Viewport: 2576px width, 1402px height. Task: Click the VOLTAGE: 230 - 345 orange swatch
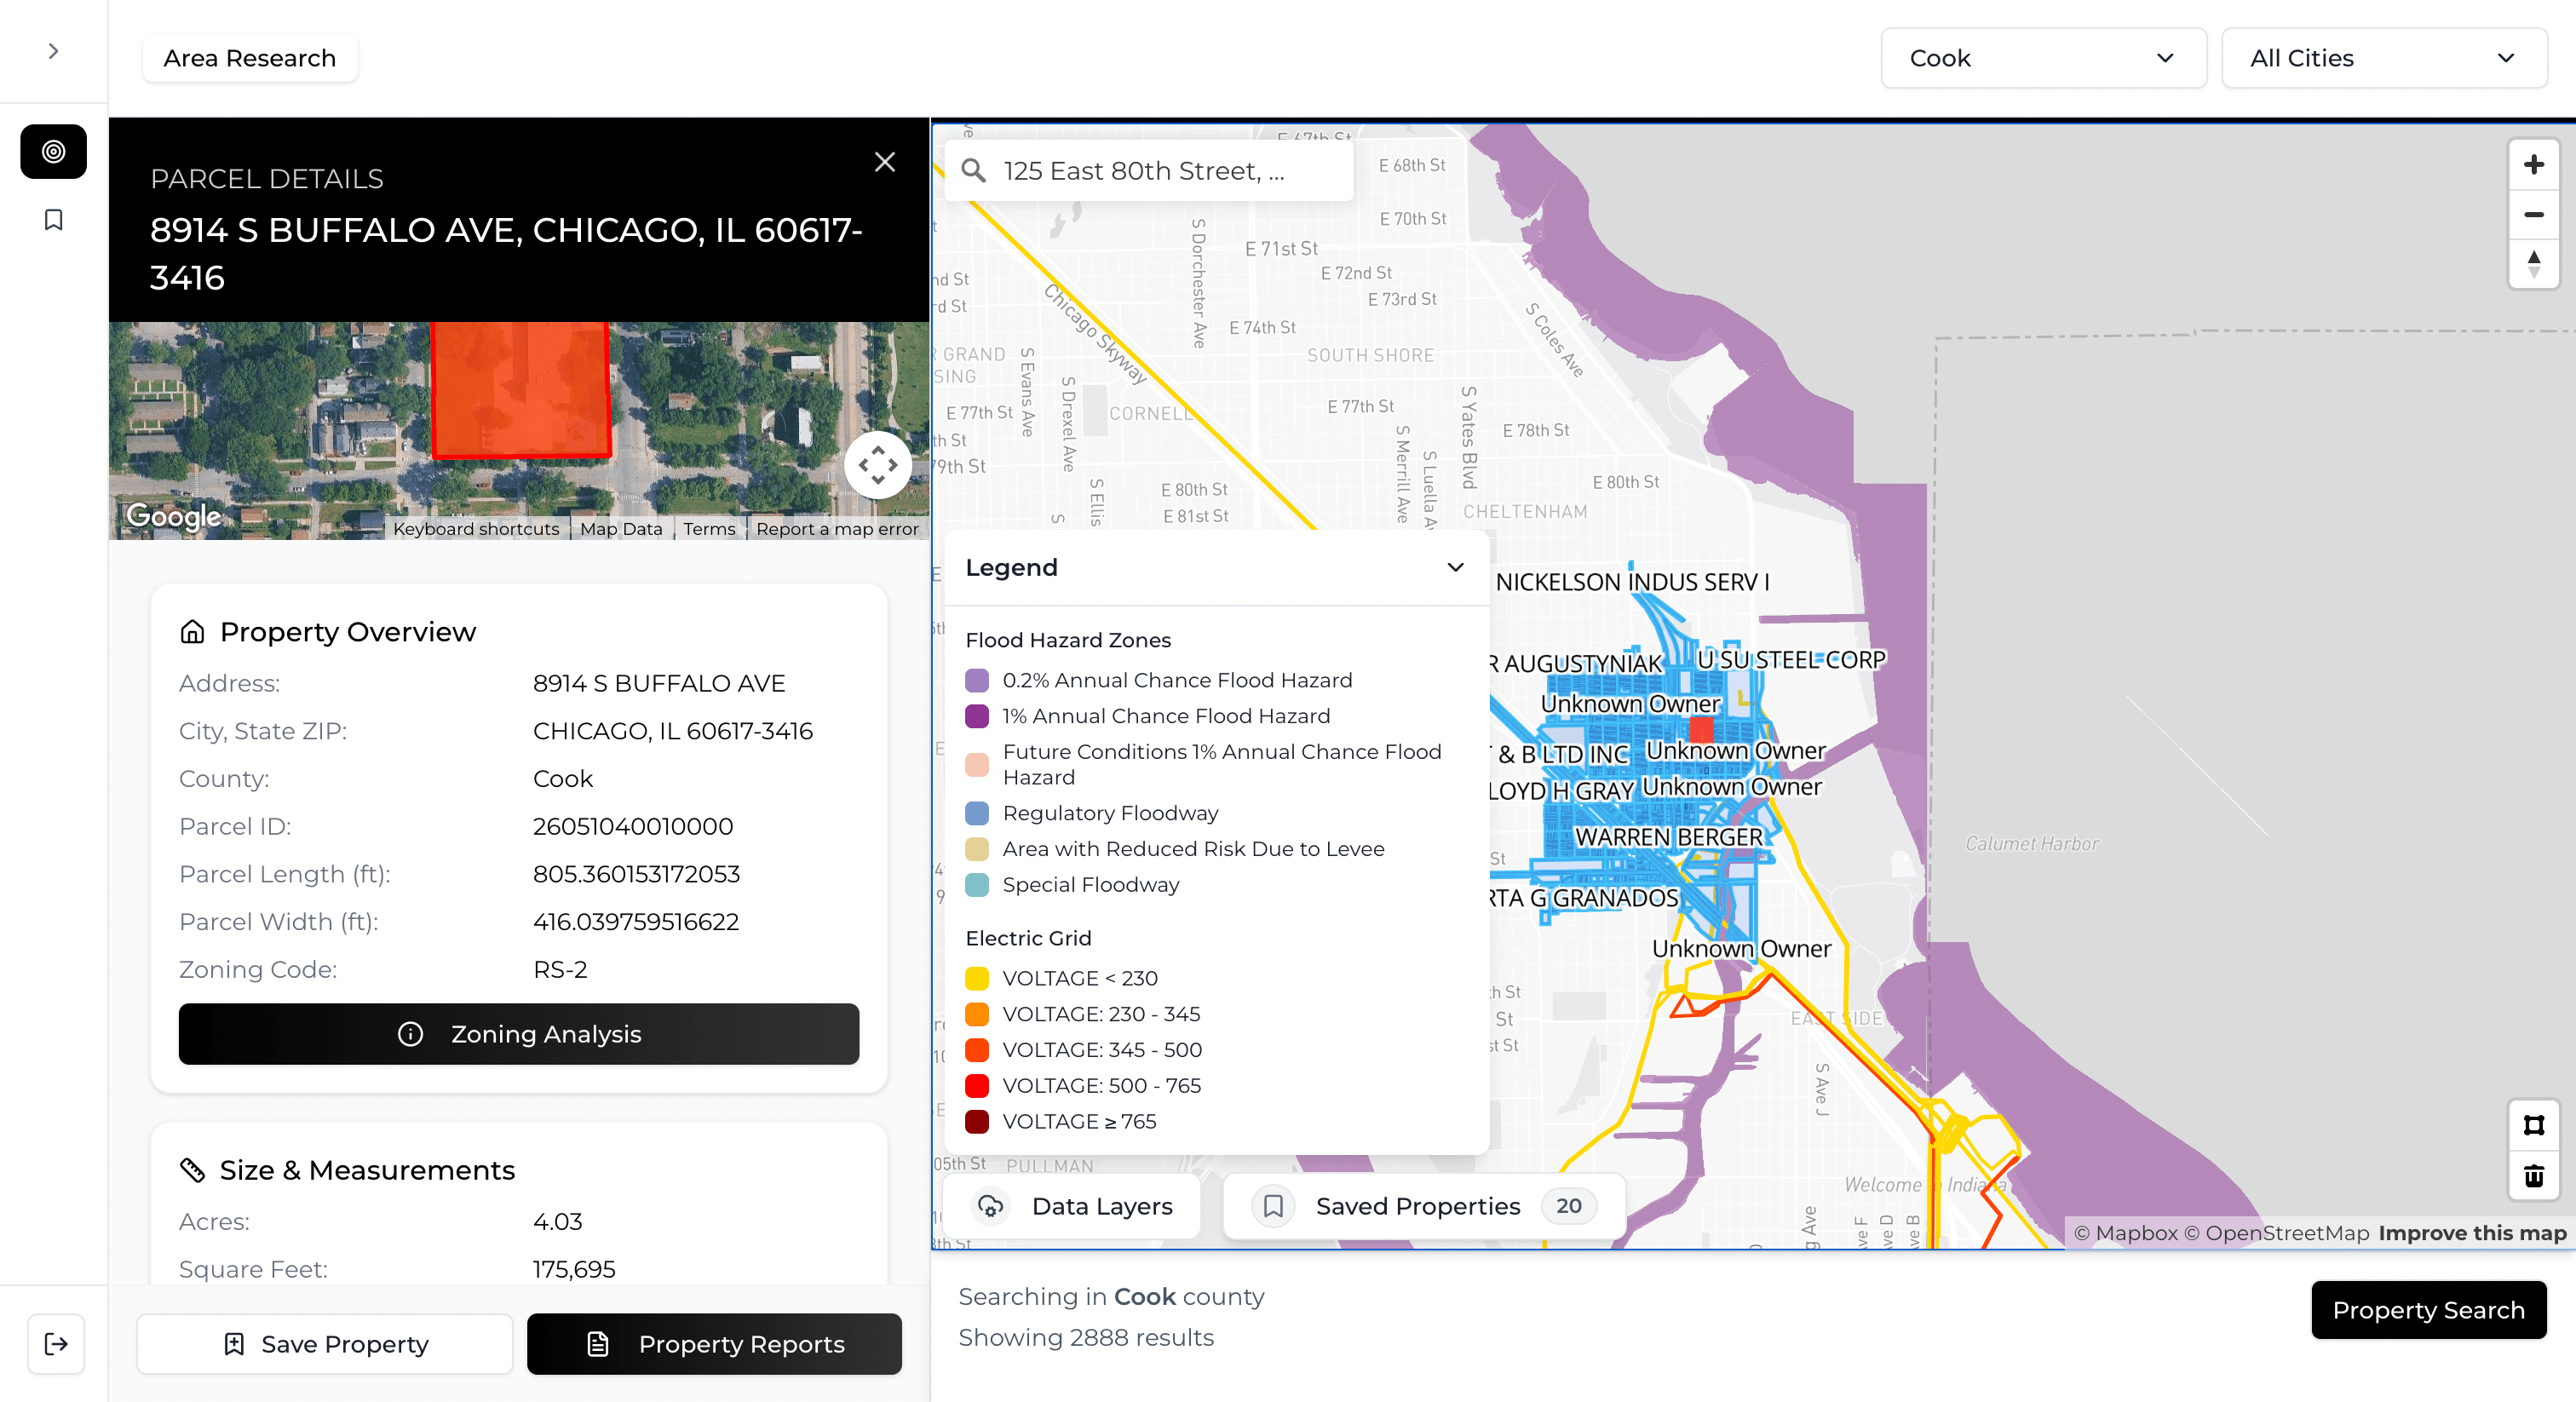[x=977, y=1015]
